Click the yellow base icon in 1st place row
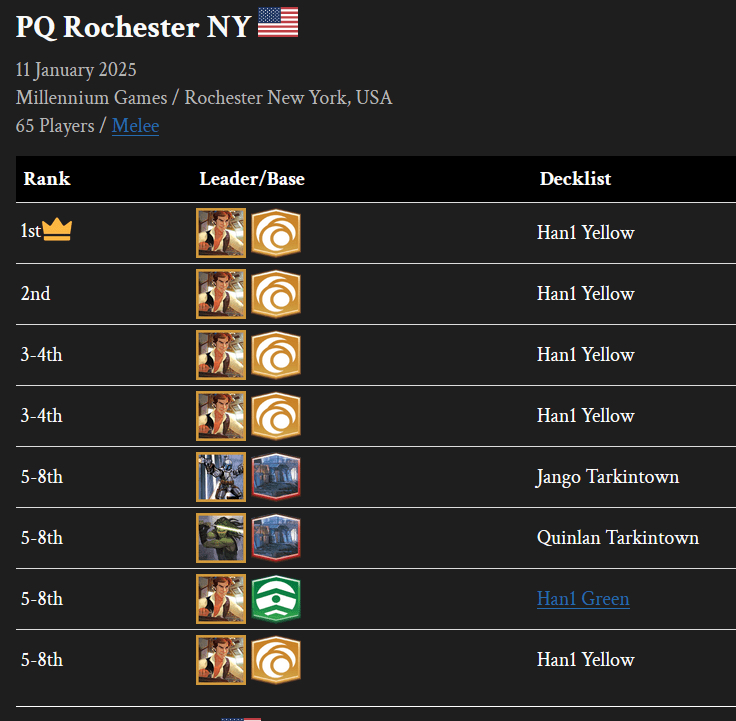Image resolution: width=736 pixels, height=721 pixels. coord(276,233)
